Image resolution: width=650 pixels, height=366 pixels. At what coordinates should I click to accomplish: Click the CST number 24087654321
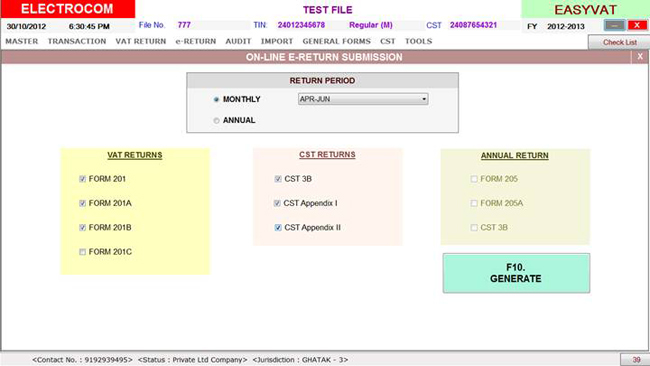click(473, 25)
